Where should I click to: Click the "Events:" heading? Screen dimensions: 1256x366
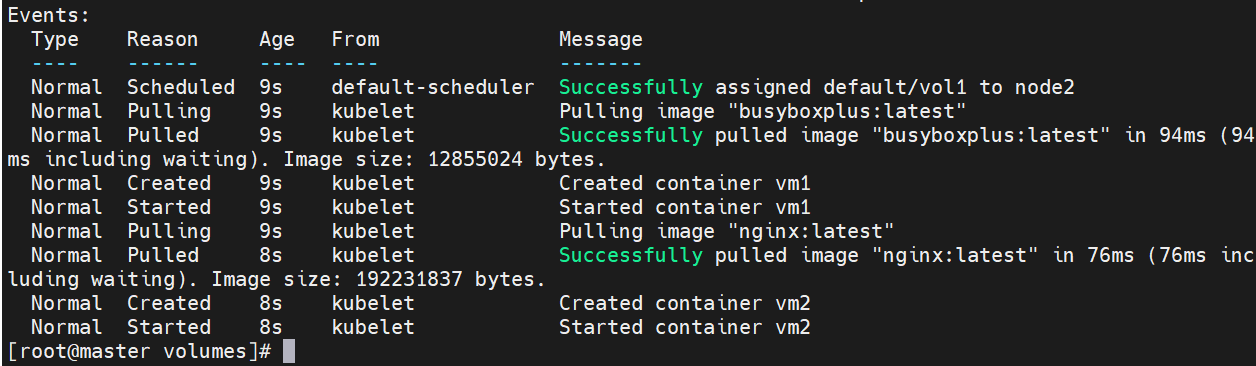pyautogui.click(x=48, y=16)
